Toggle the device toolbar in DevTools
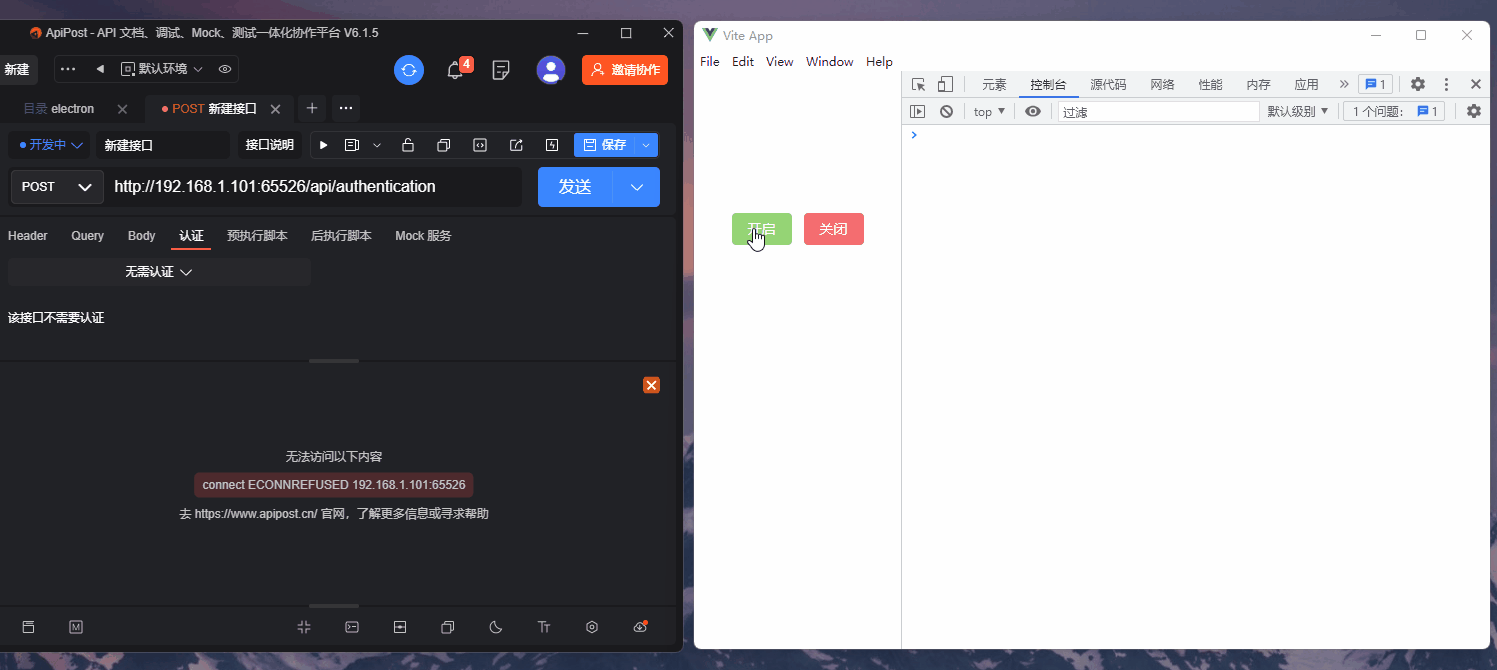Image resolution: width=1497 pixels, height=670 pixels. 945,85
